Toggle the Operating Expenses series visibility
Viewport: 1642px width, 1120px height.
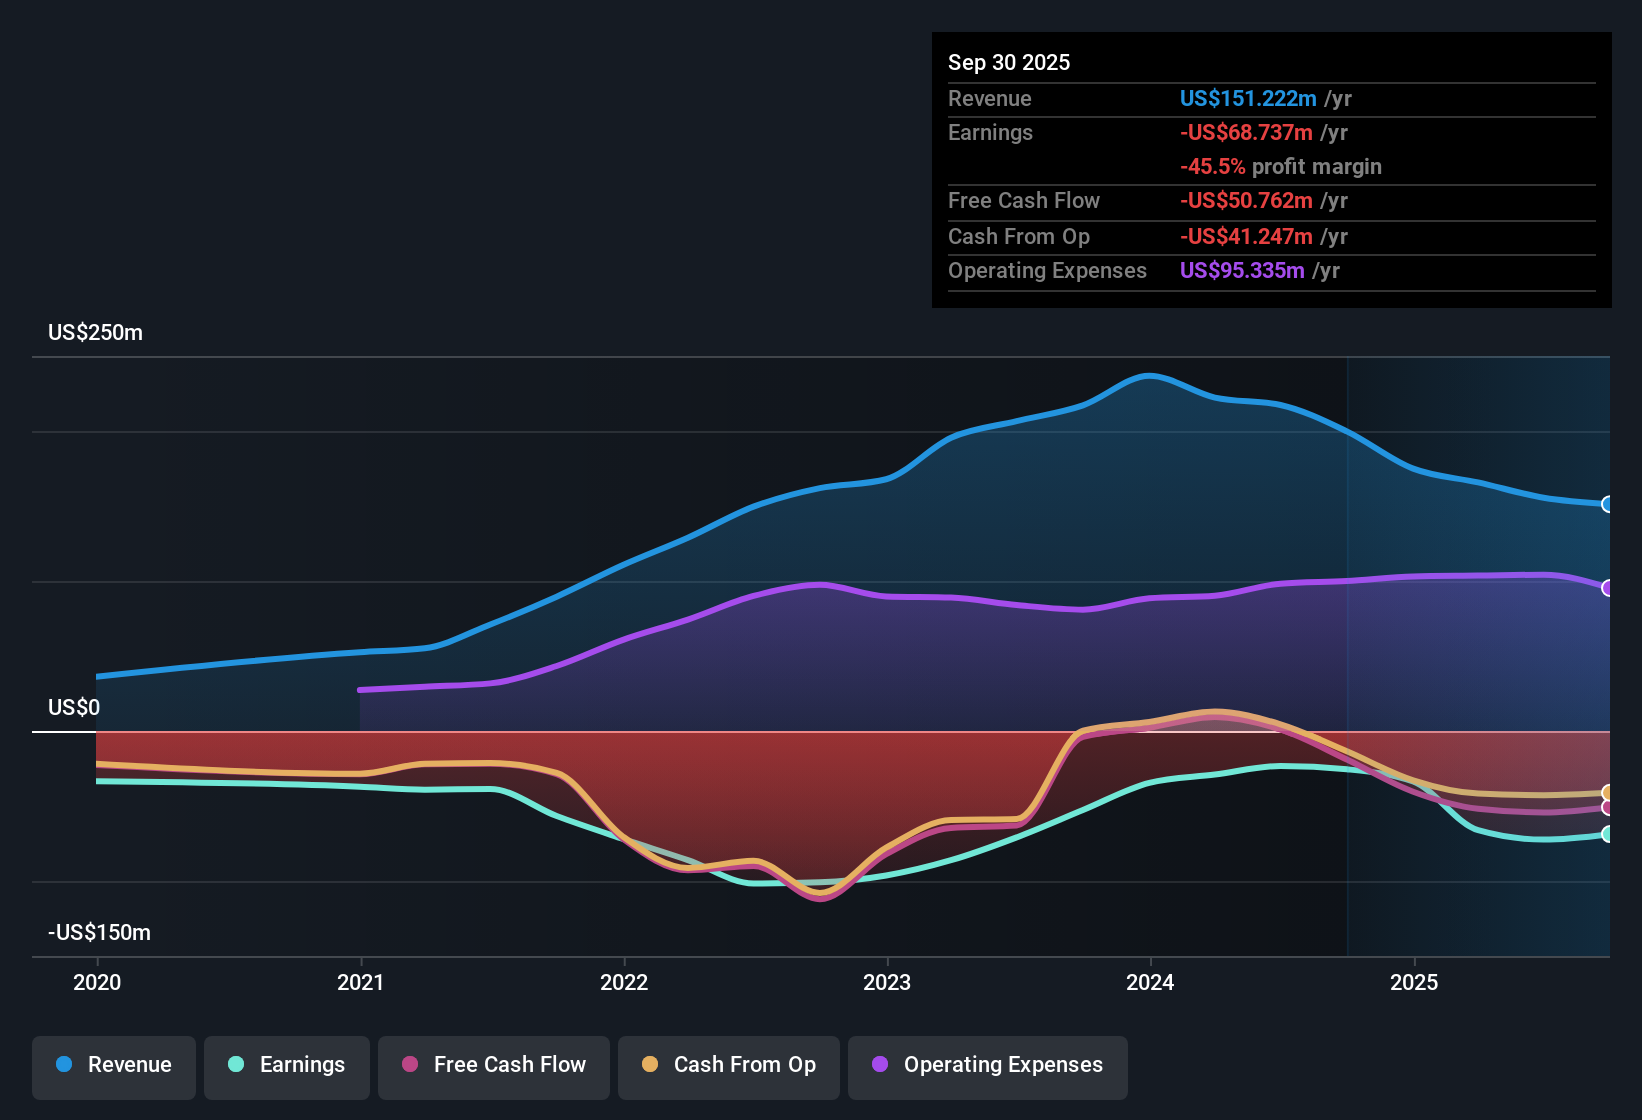986,1065
